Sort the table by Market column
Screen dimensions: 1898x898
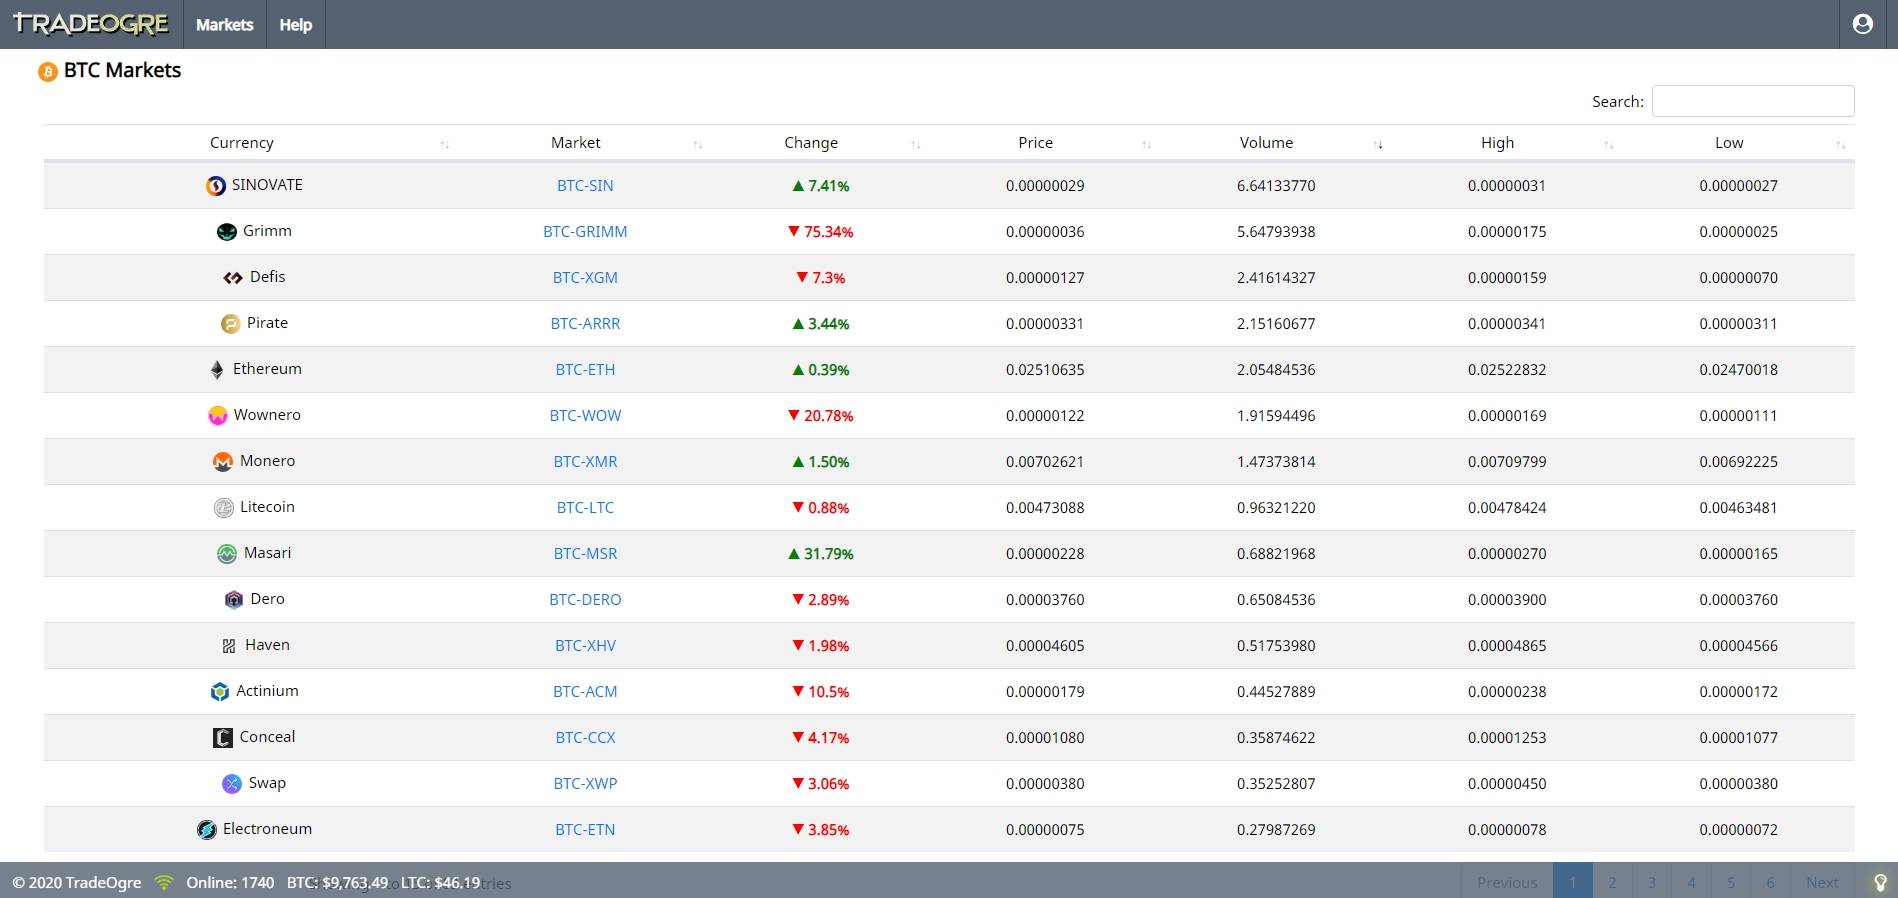(x=576, y=143)
